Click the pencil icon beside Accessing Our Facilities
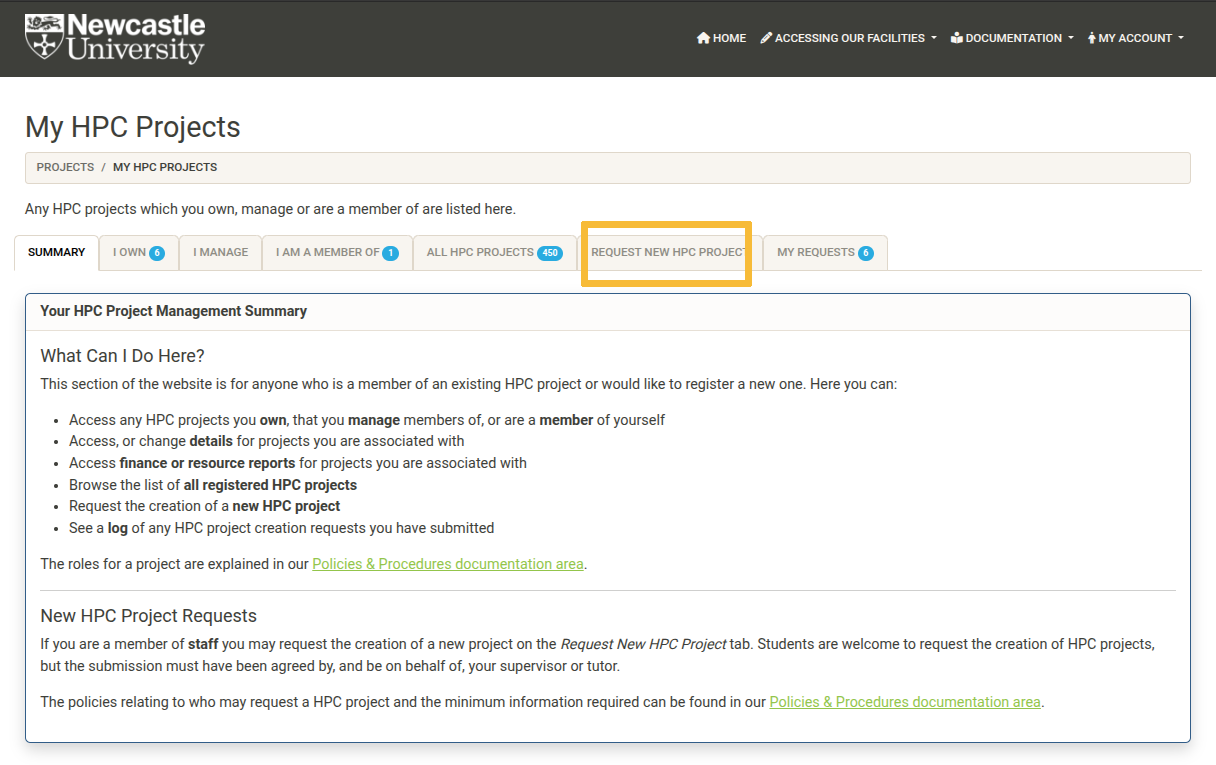Image resolution: width=1216 pixels, height=765 pixels. coord(766,38)
